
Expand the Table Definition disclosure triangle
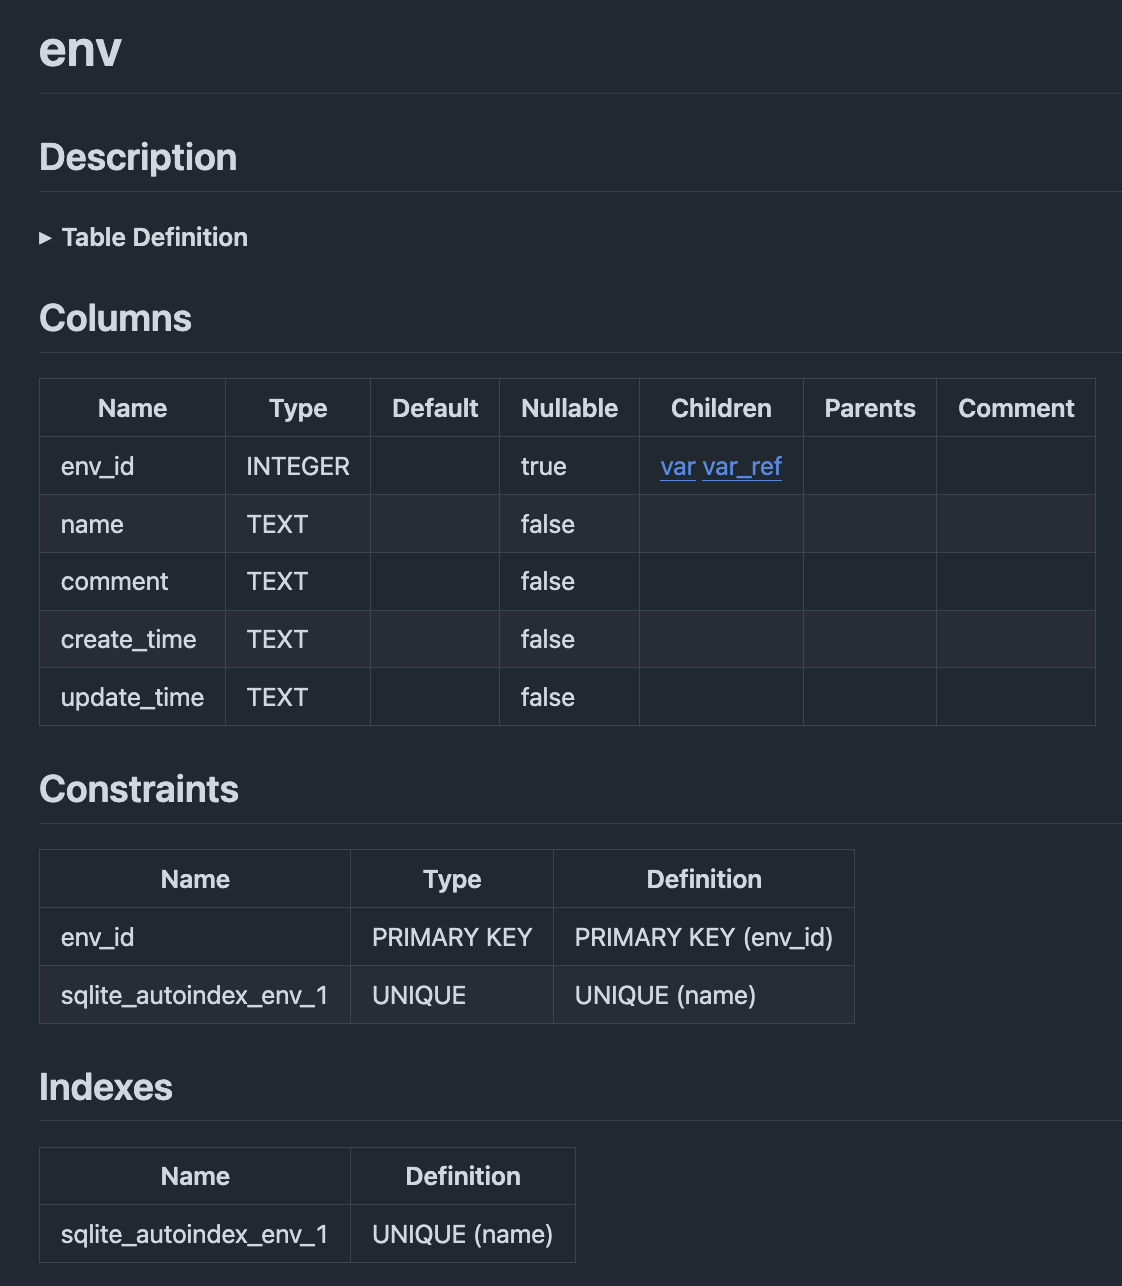coord(45,238)
